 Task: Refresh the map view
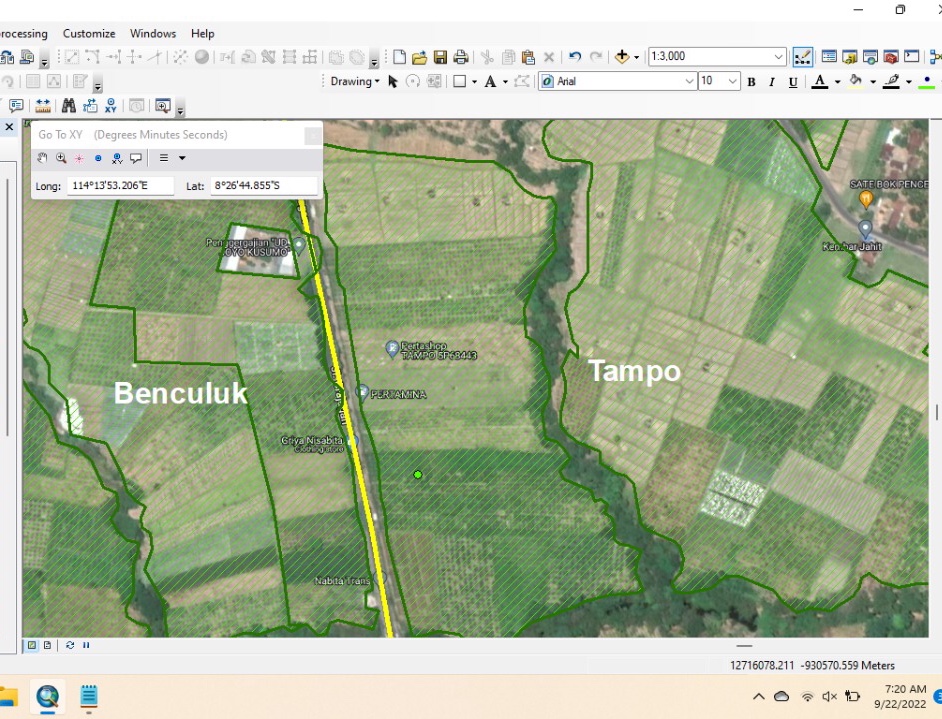(70, 645)
